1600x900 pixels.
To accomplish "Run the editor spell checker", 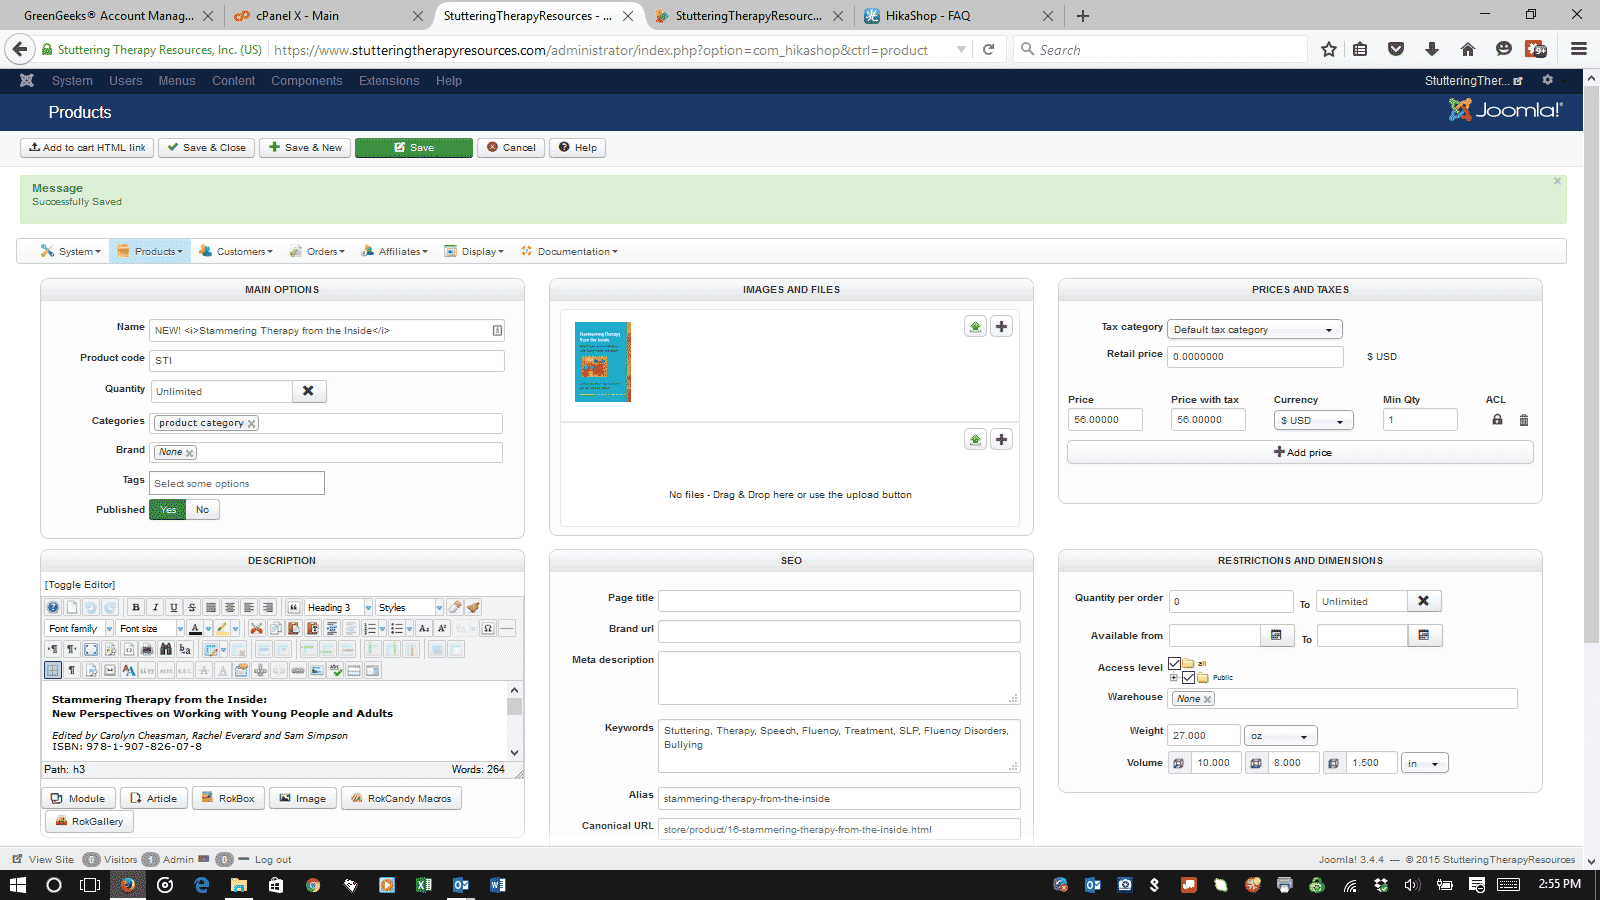I will [336, 670].
